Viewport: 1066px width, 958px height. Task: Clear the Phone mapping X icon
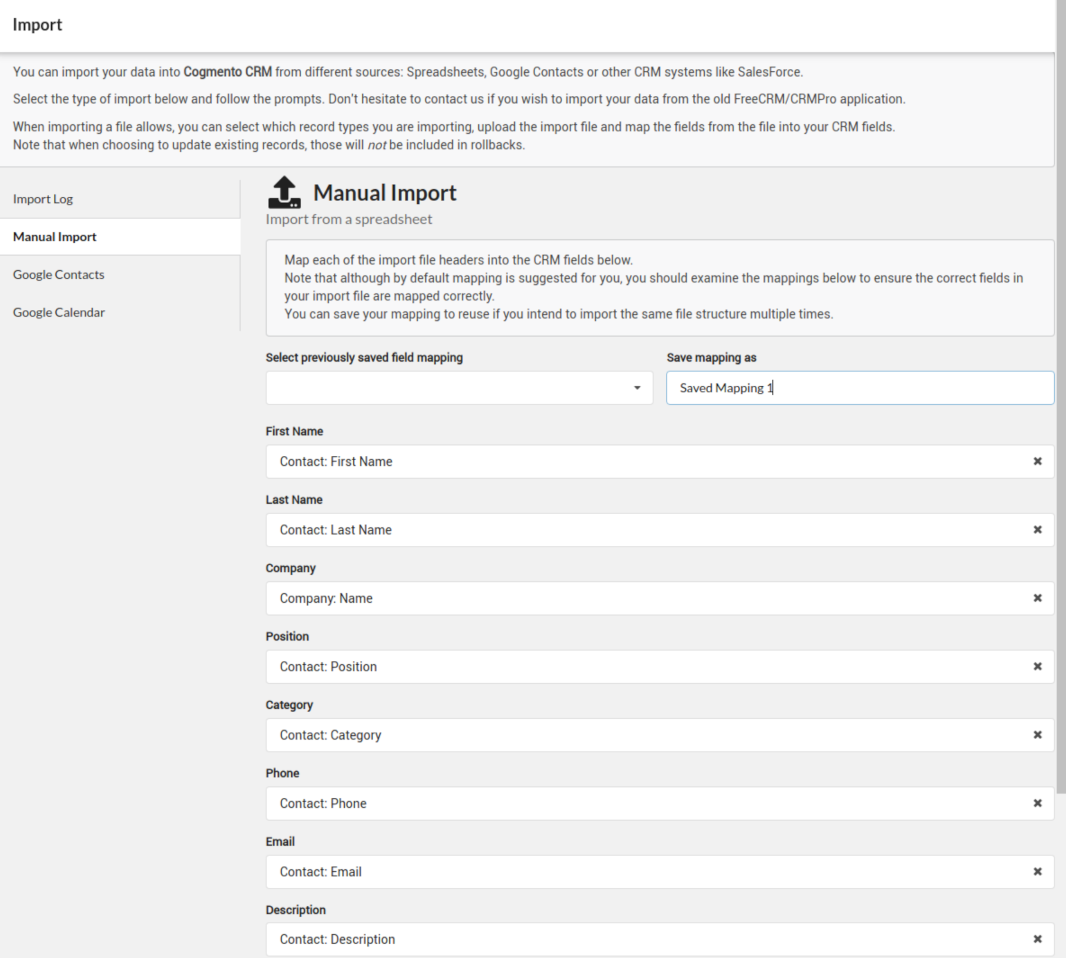click(1037, 803)
